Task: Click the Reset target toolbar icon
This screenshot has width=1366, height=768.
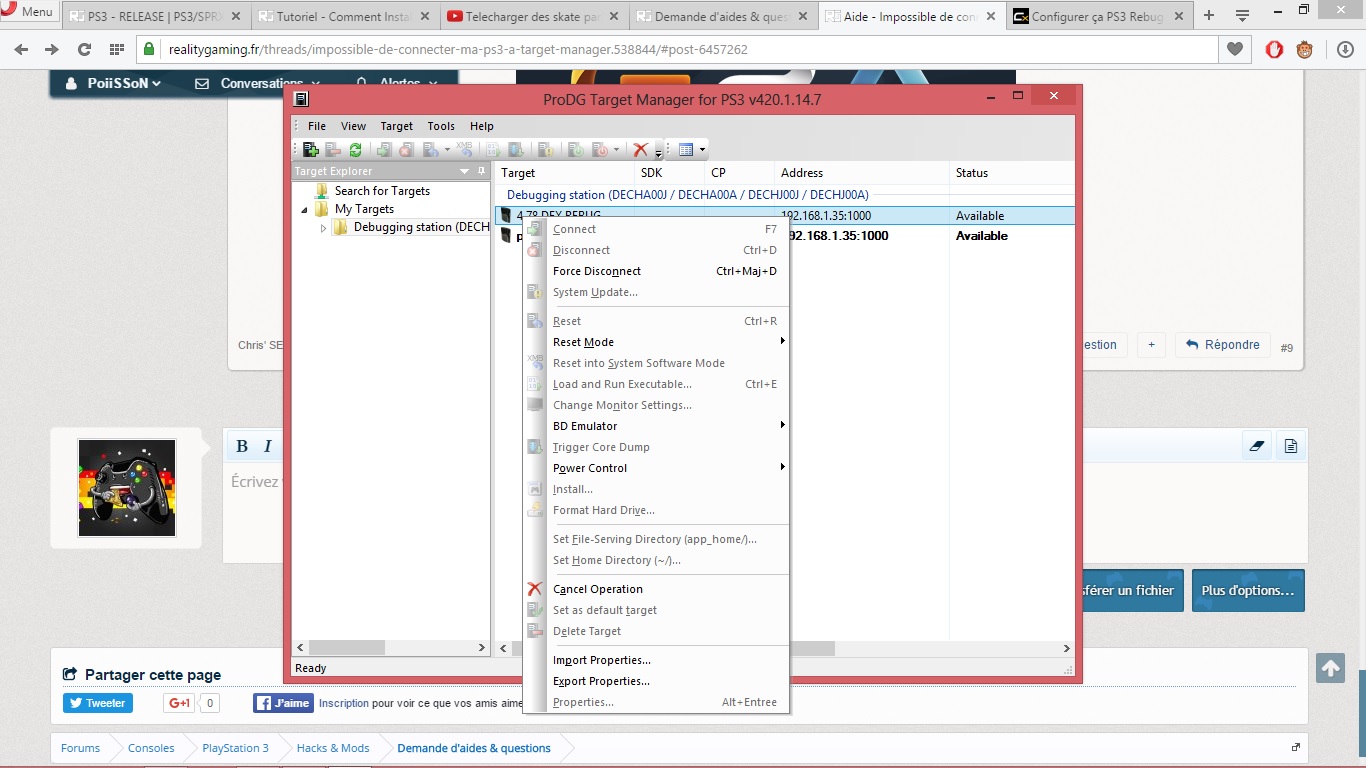Action: click(430, 150)
